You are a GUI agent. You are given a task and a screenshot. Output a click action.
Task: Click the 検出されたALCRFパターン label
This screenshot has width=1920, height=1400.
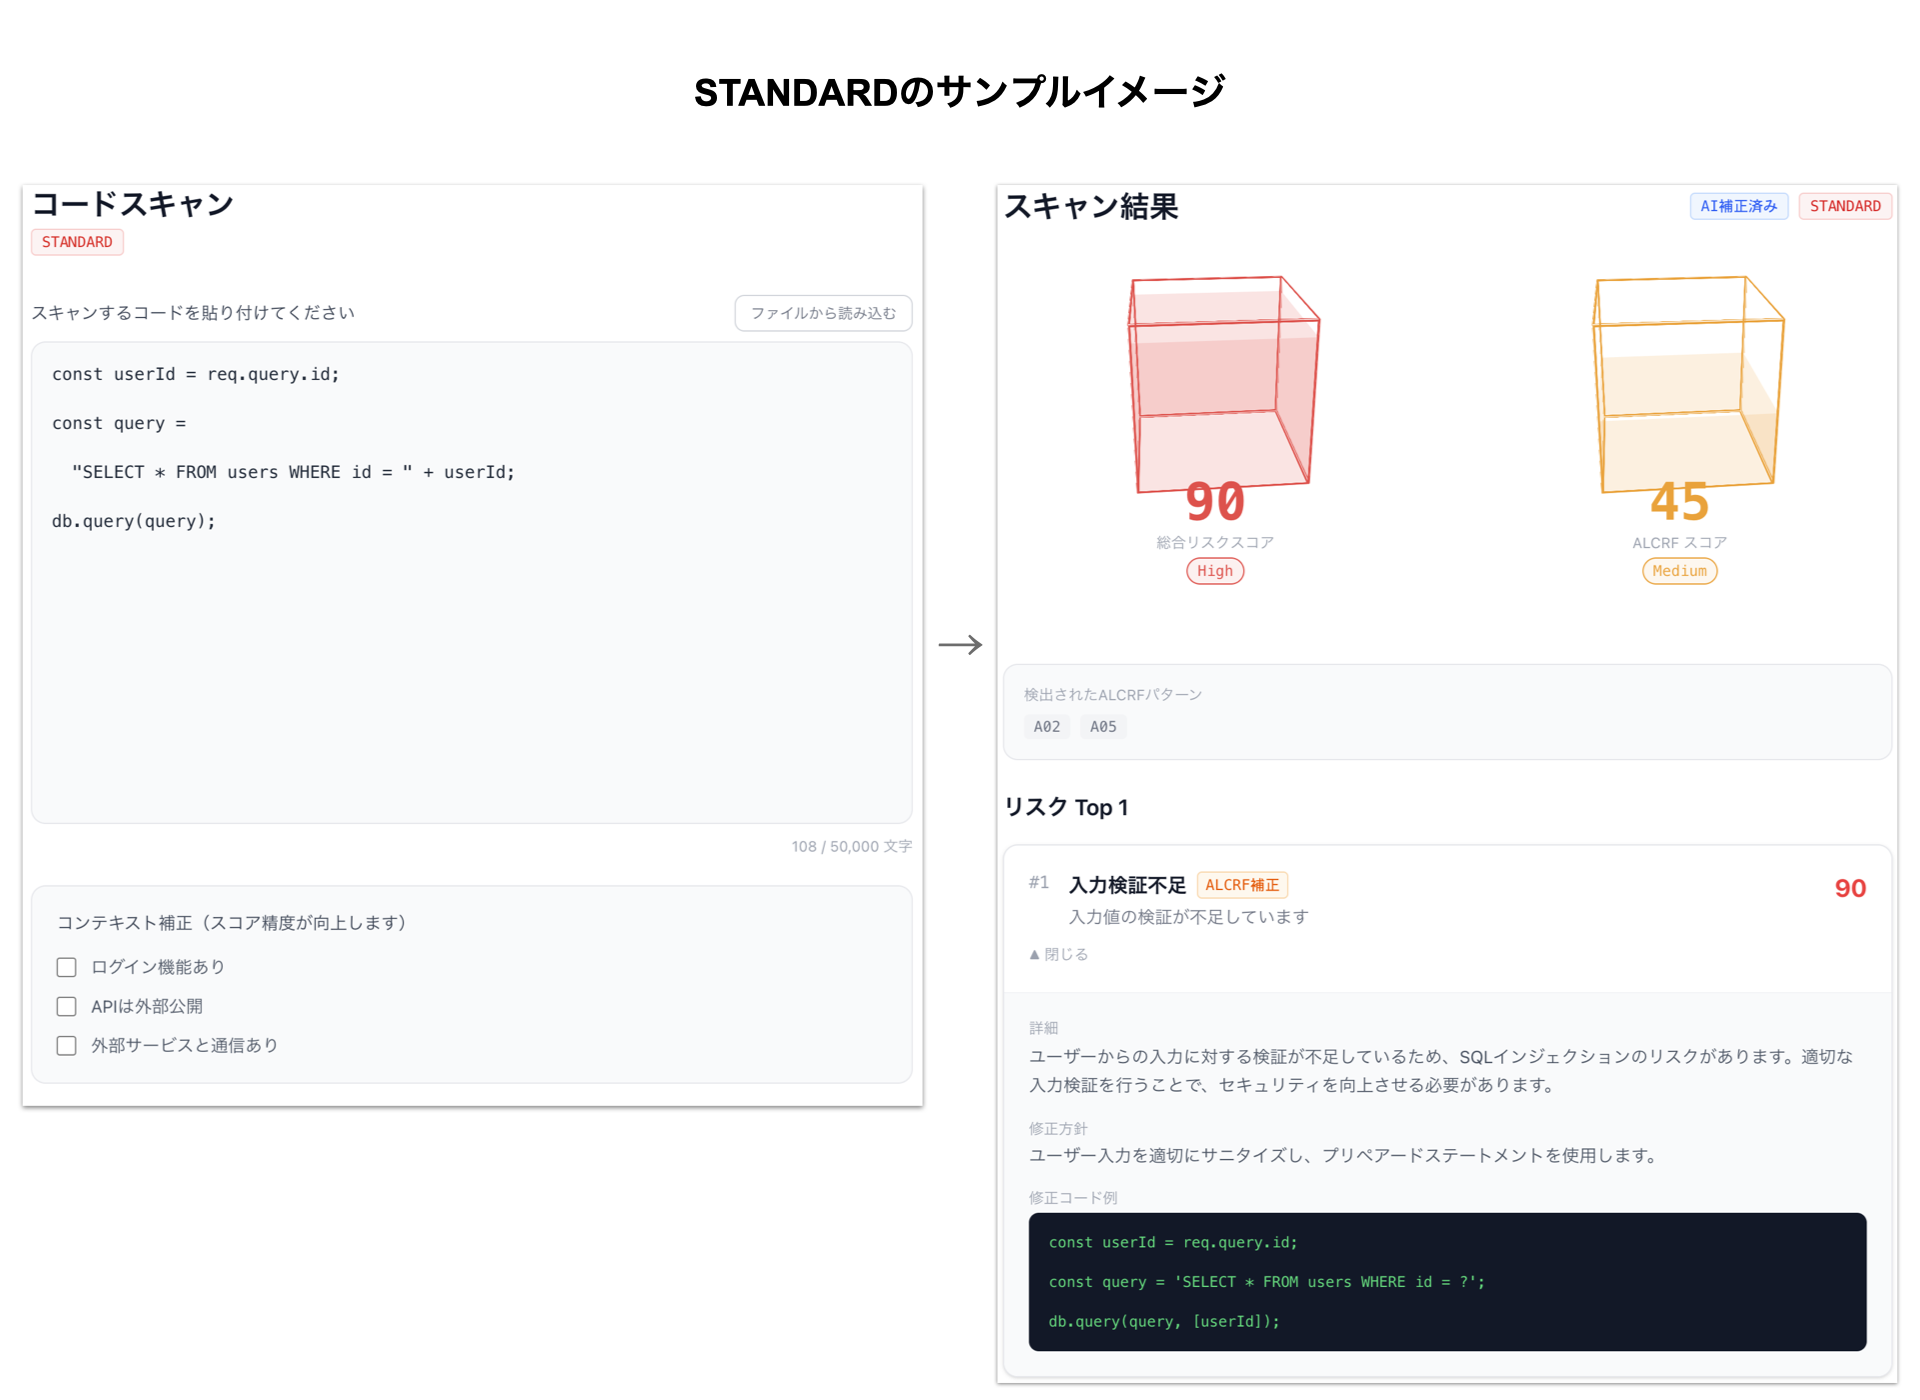(1113, 694)
